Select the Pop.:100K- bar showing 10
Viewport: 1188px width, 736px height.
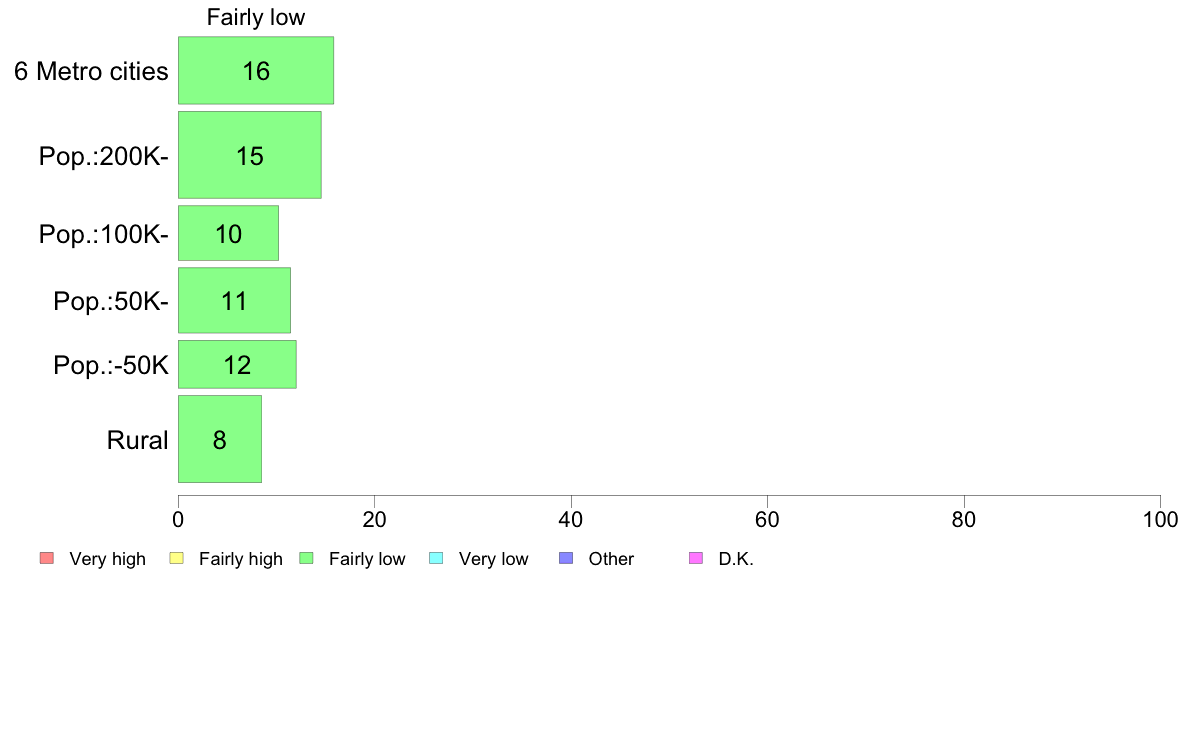click(x=229, y=233)
